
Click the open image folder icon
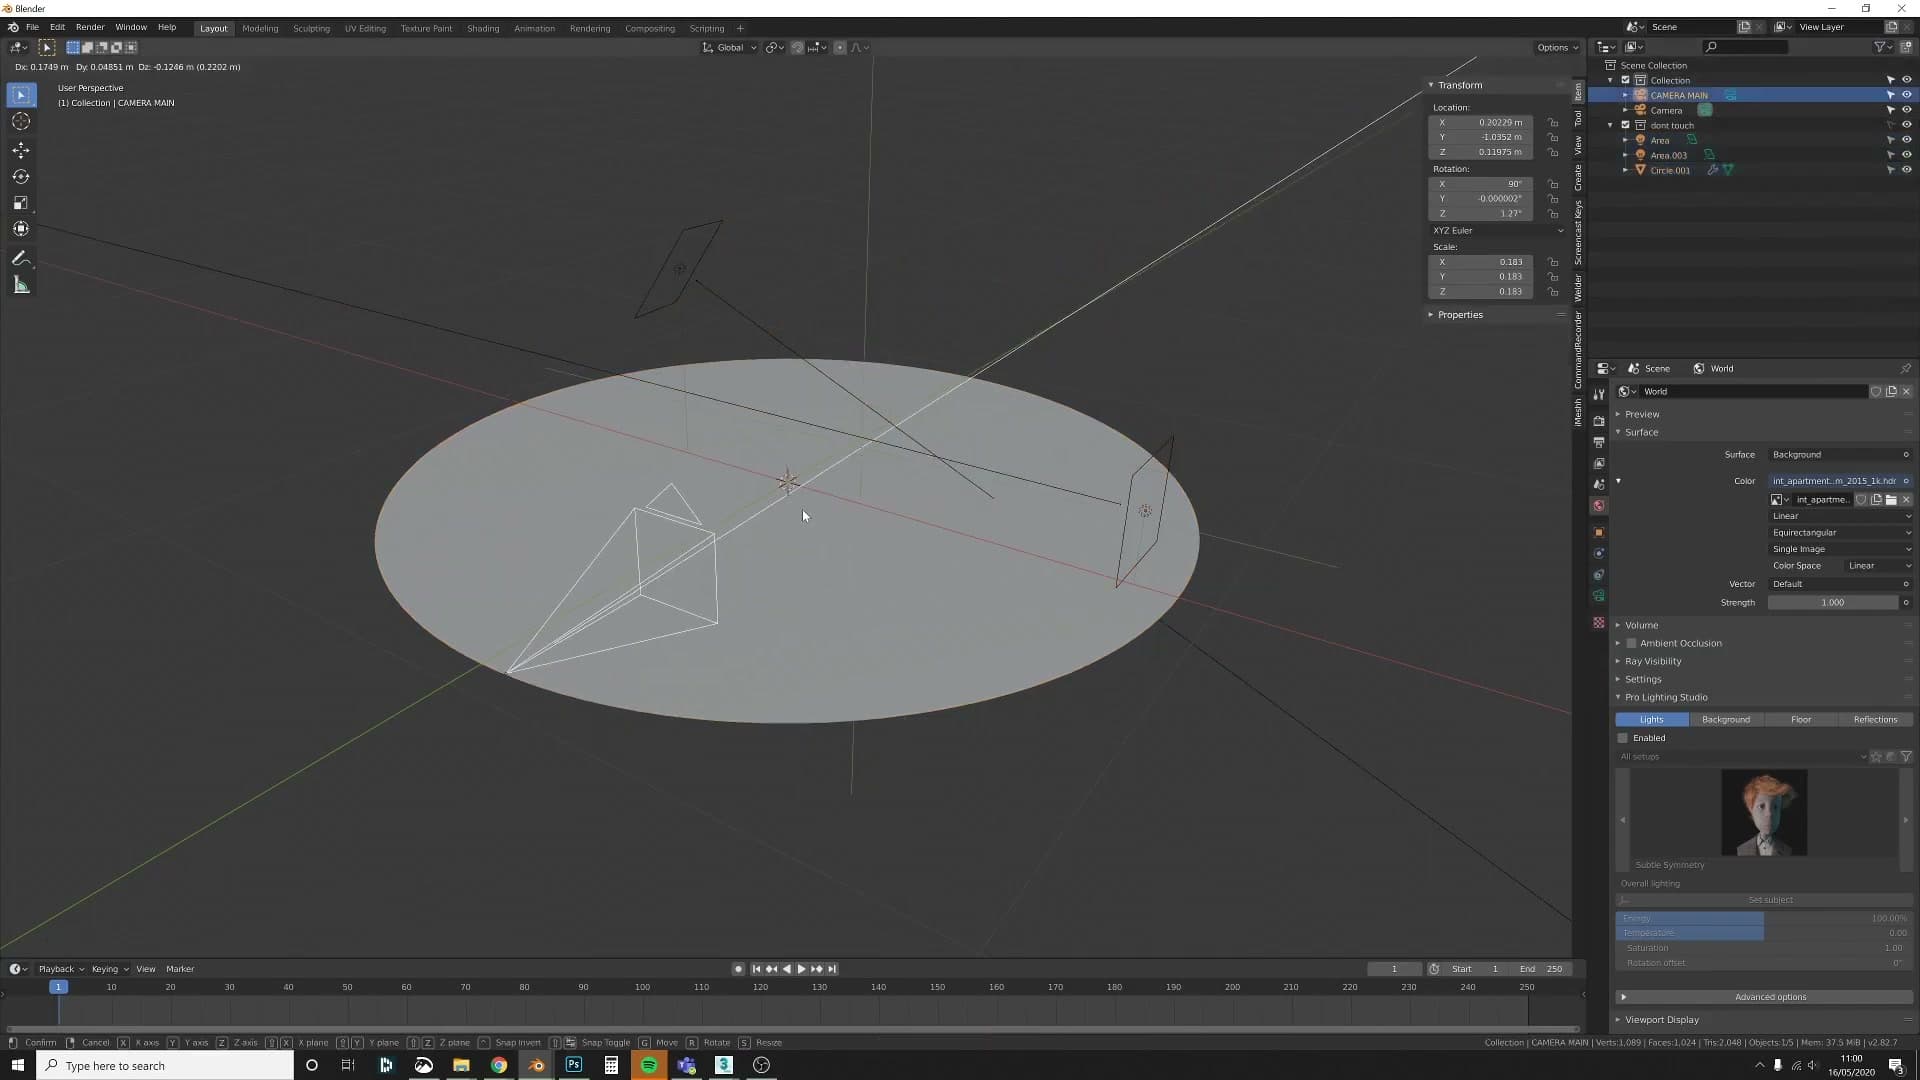point(1891,499)
